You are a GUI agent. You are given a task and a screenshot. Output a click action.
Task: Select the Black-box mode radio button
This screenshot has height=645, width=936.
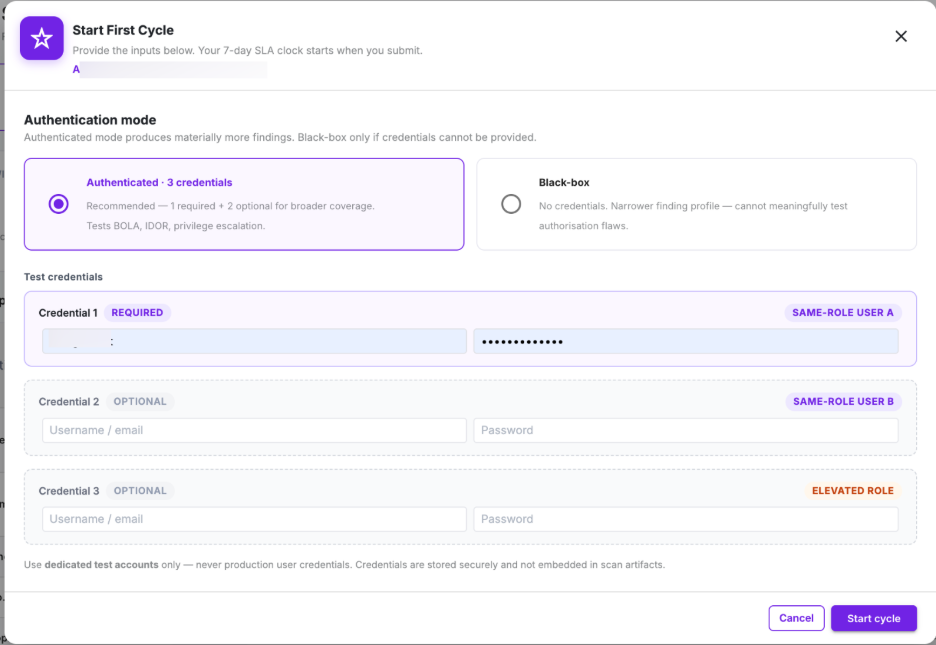[511, 204]
